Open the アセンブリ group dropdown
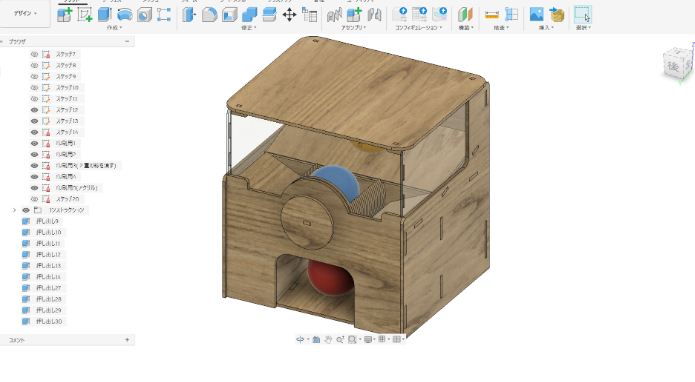The width and height of the screenshot is (695, 382). click(353, 27)
